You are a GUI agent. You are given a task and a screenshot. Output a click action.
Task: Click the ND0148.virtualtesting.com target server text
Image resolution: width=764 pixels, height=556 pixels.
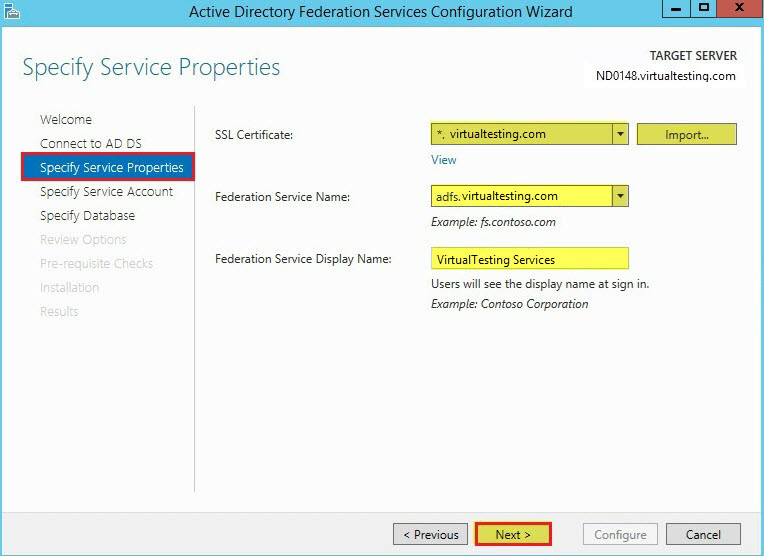(666, 76)
